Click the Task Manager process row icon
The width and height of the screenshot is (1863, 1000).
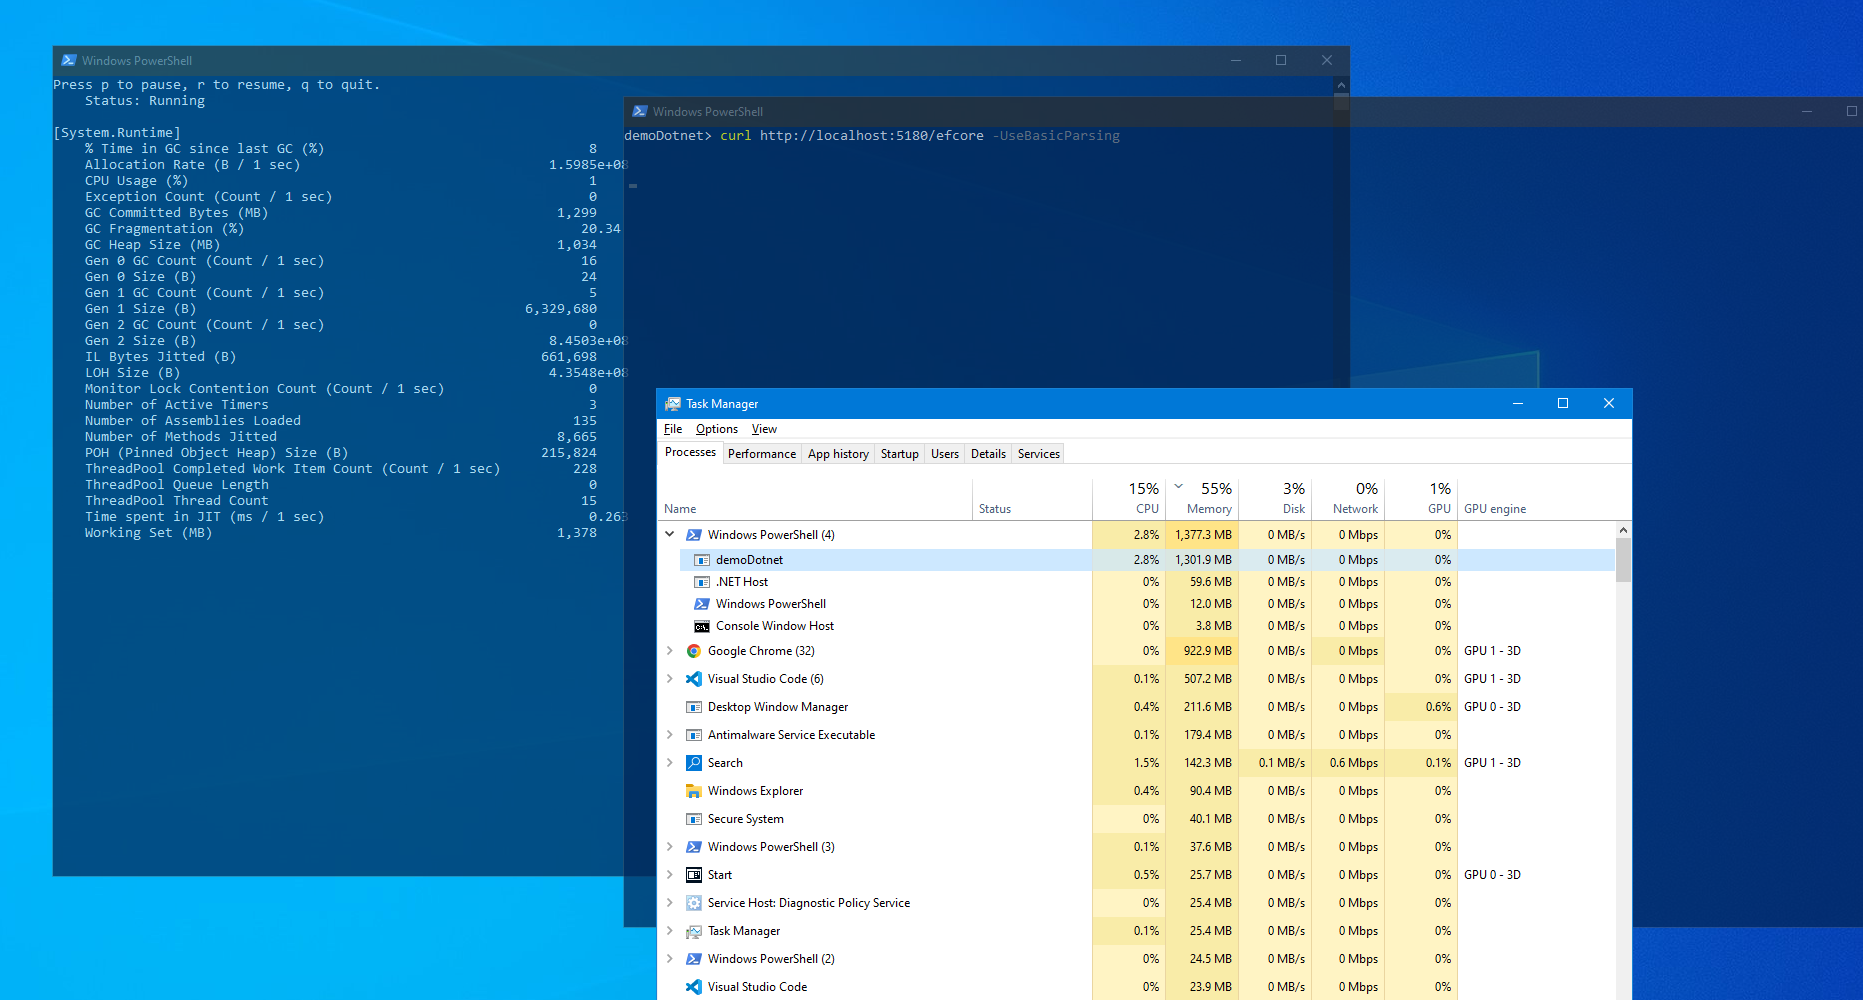click(694, 931)
